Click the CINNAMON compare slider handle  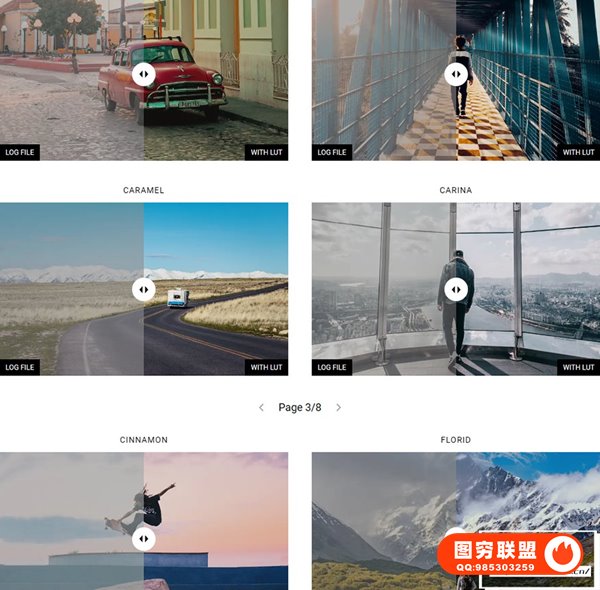[143, 539]
